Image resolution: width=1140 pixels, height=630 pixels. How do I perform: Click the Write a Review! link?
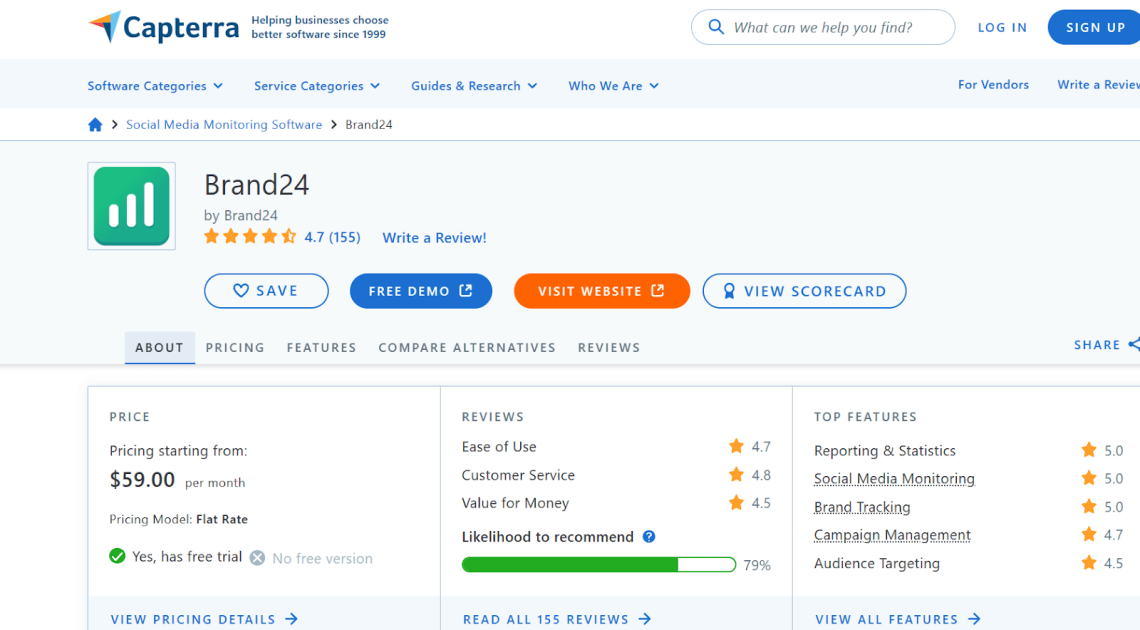tap(434, 237)
